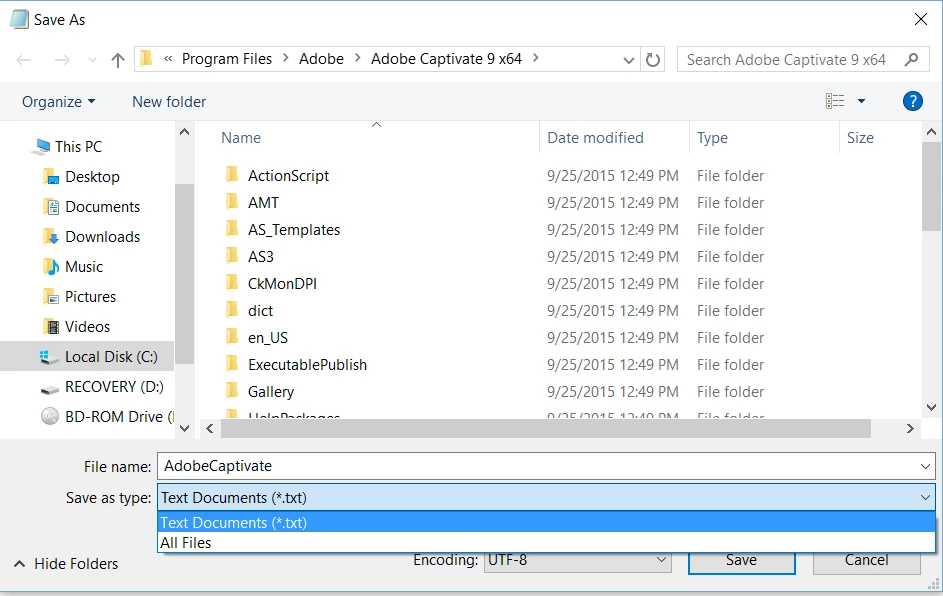This screenshot has width=943, height=596.
Task: Click the Save button
Action: click(x=742, y=560)
